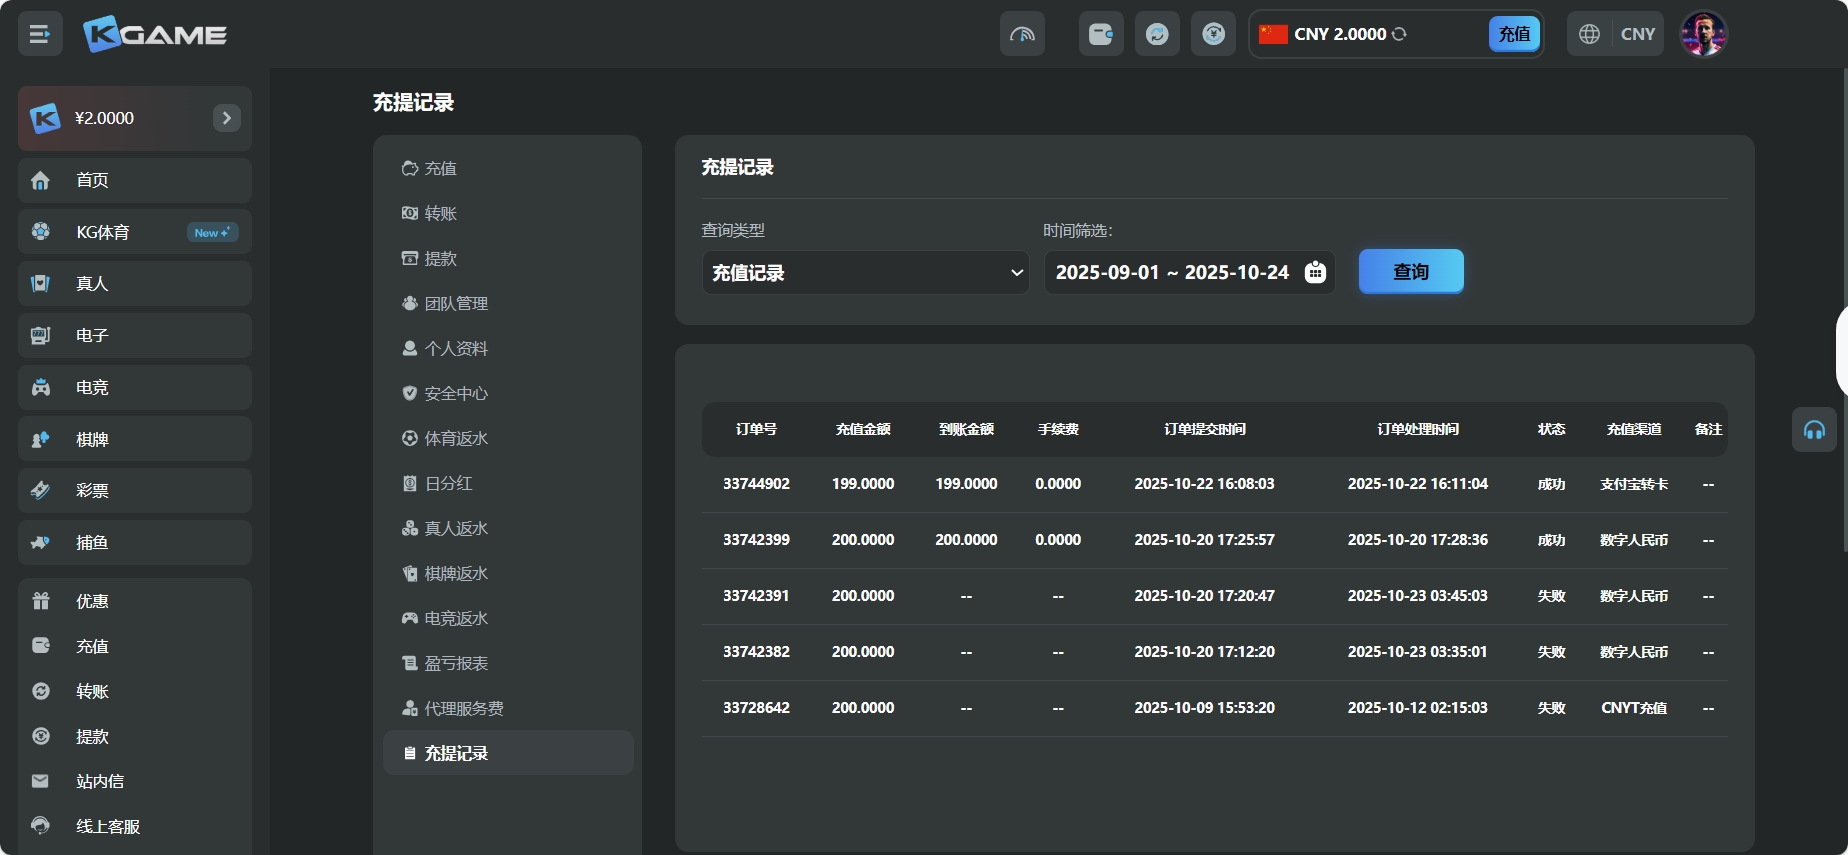Click the hamburger menu icon beside KGAME logo
The image size is (1848, 855).
[x=40, y=34]
